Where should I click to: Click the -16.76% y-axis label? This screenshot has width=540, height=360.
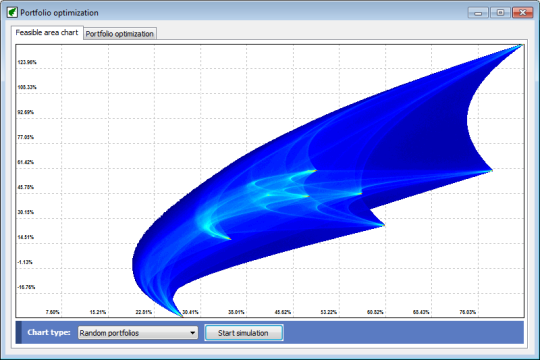[x=26, y=287]
